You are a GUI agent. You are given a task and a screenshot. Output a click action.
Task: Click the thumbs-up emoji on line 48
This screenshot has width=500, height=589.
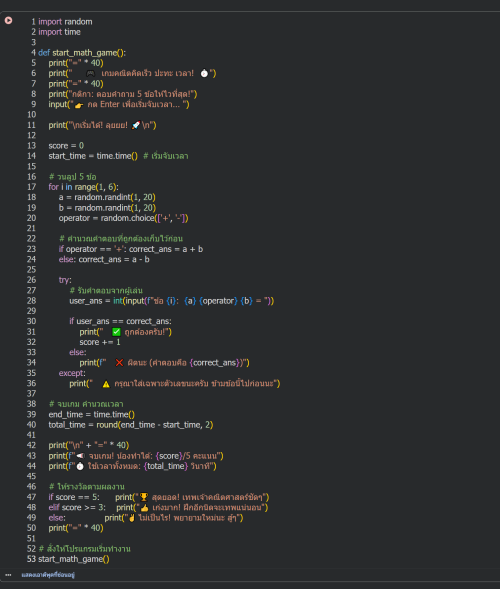pyautogui.click(x=144, y=508)
